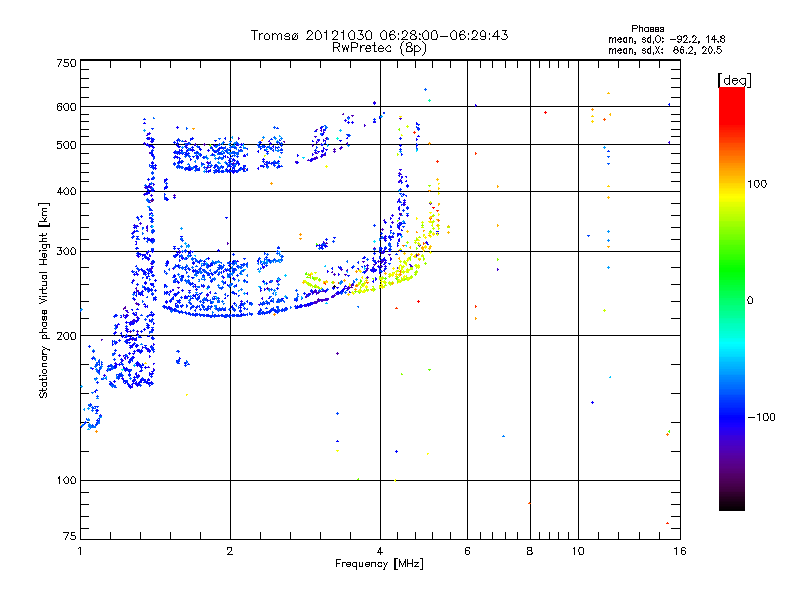The image size is (800, 600).
Task: Click the black bottom of the colorbar
Action: click(732, 503)
